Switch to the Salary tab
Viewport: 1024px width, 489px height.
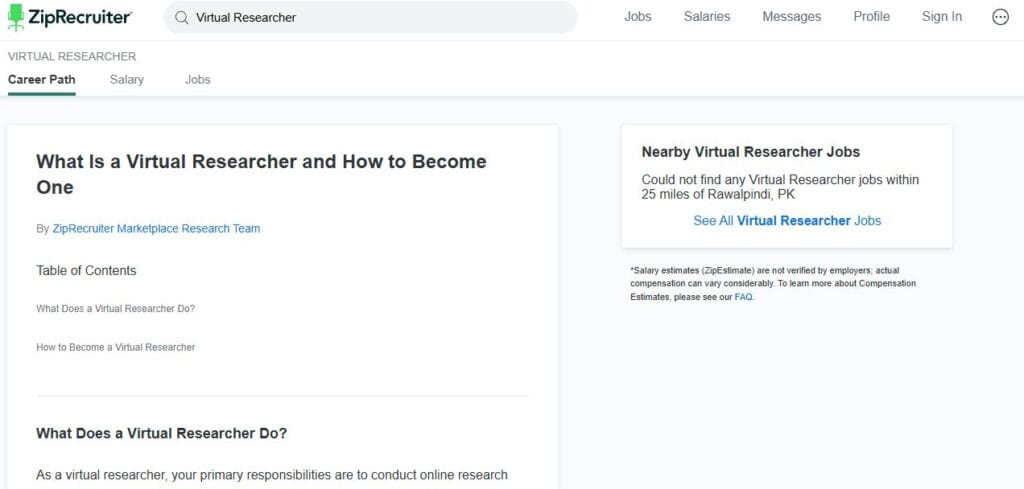127,80
